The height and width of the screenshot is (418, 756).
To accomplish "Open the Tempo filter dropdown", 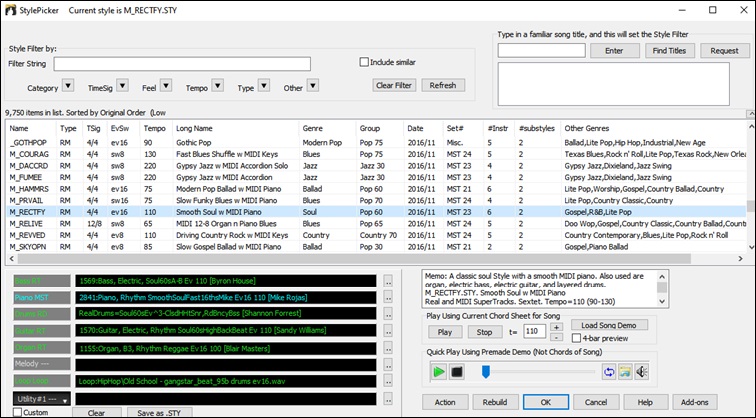I will pos(217,86).
